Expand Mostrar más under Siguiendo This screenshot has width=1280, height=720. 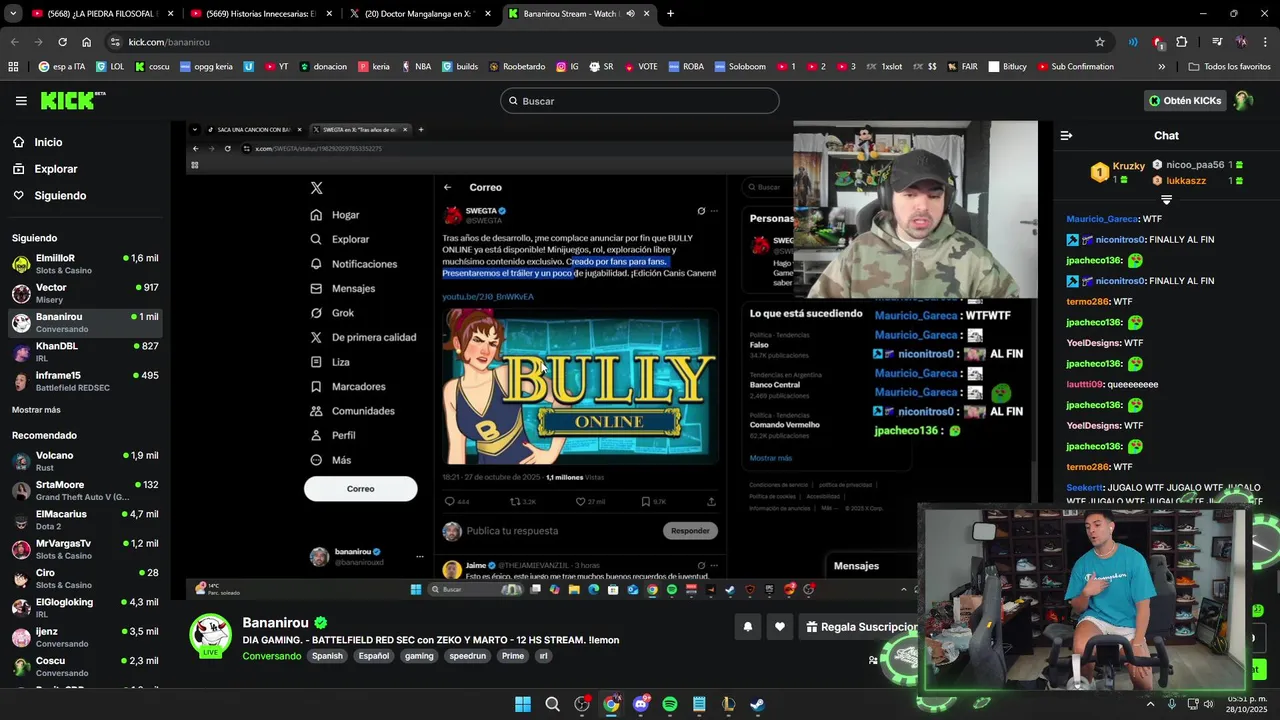tap(36, 410)
